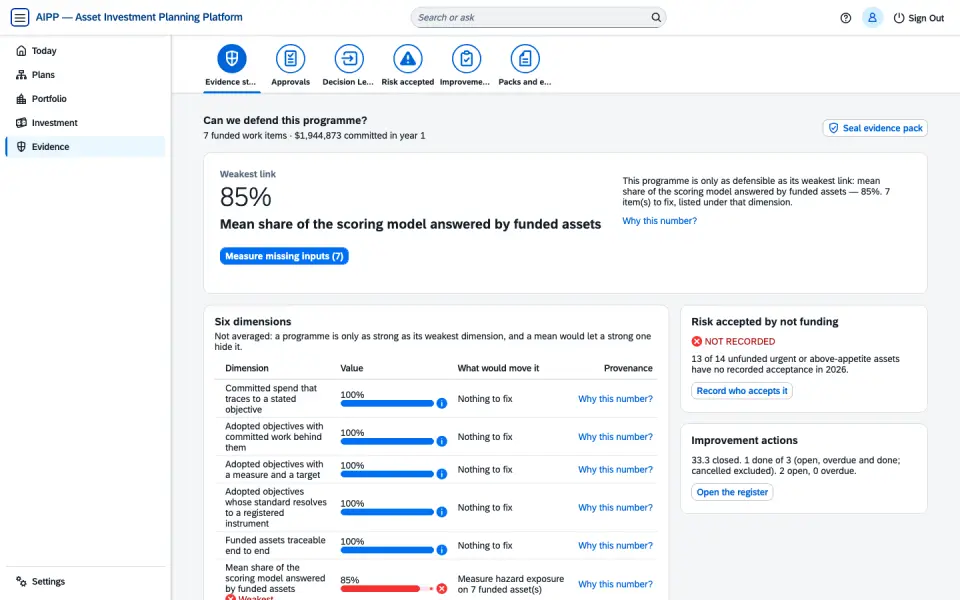Screen dimensions: 960x600
Task: Click the Six dimensions heading
Action: click(x=253, y=321)
